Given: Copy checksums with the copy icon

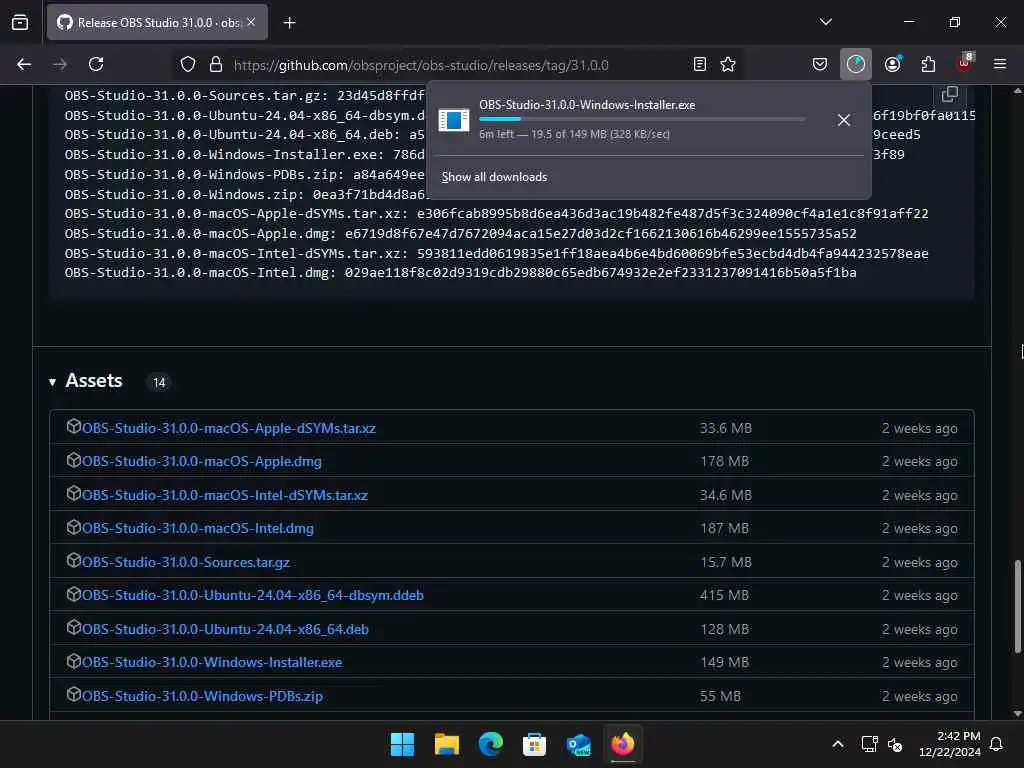Looking at the screenshot, I should (950, 95).
